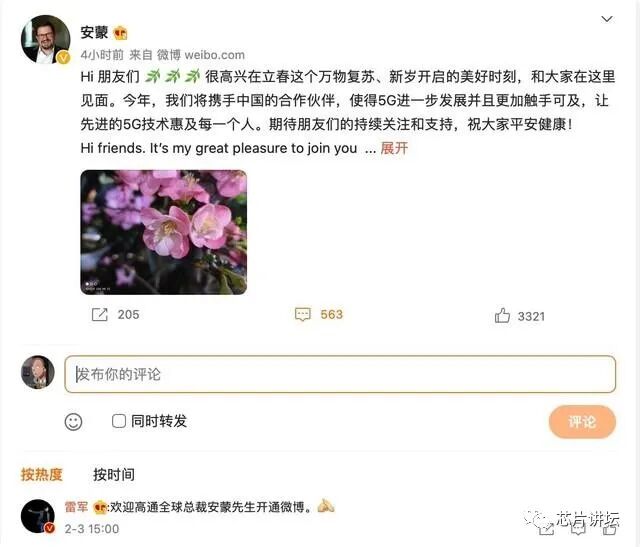Open comments via the 563 bubble icon
This screenshot has width=640, height=547.
tap(303, 314)
